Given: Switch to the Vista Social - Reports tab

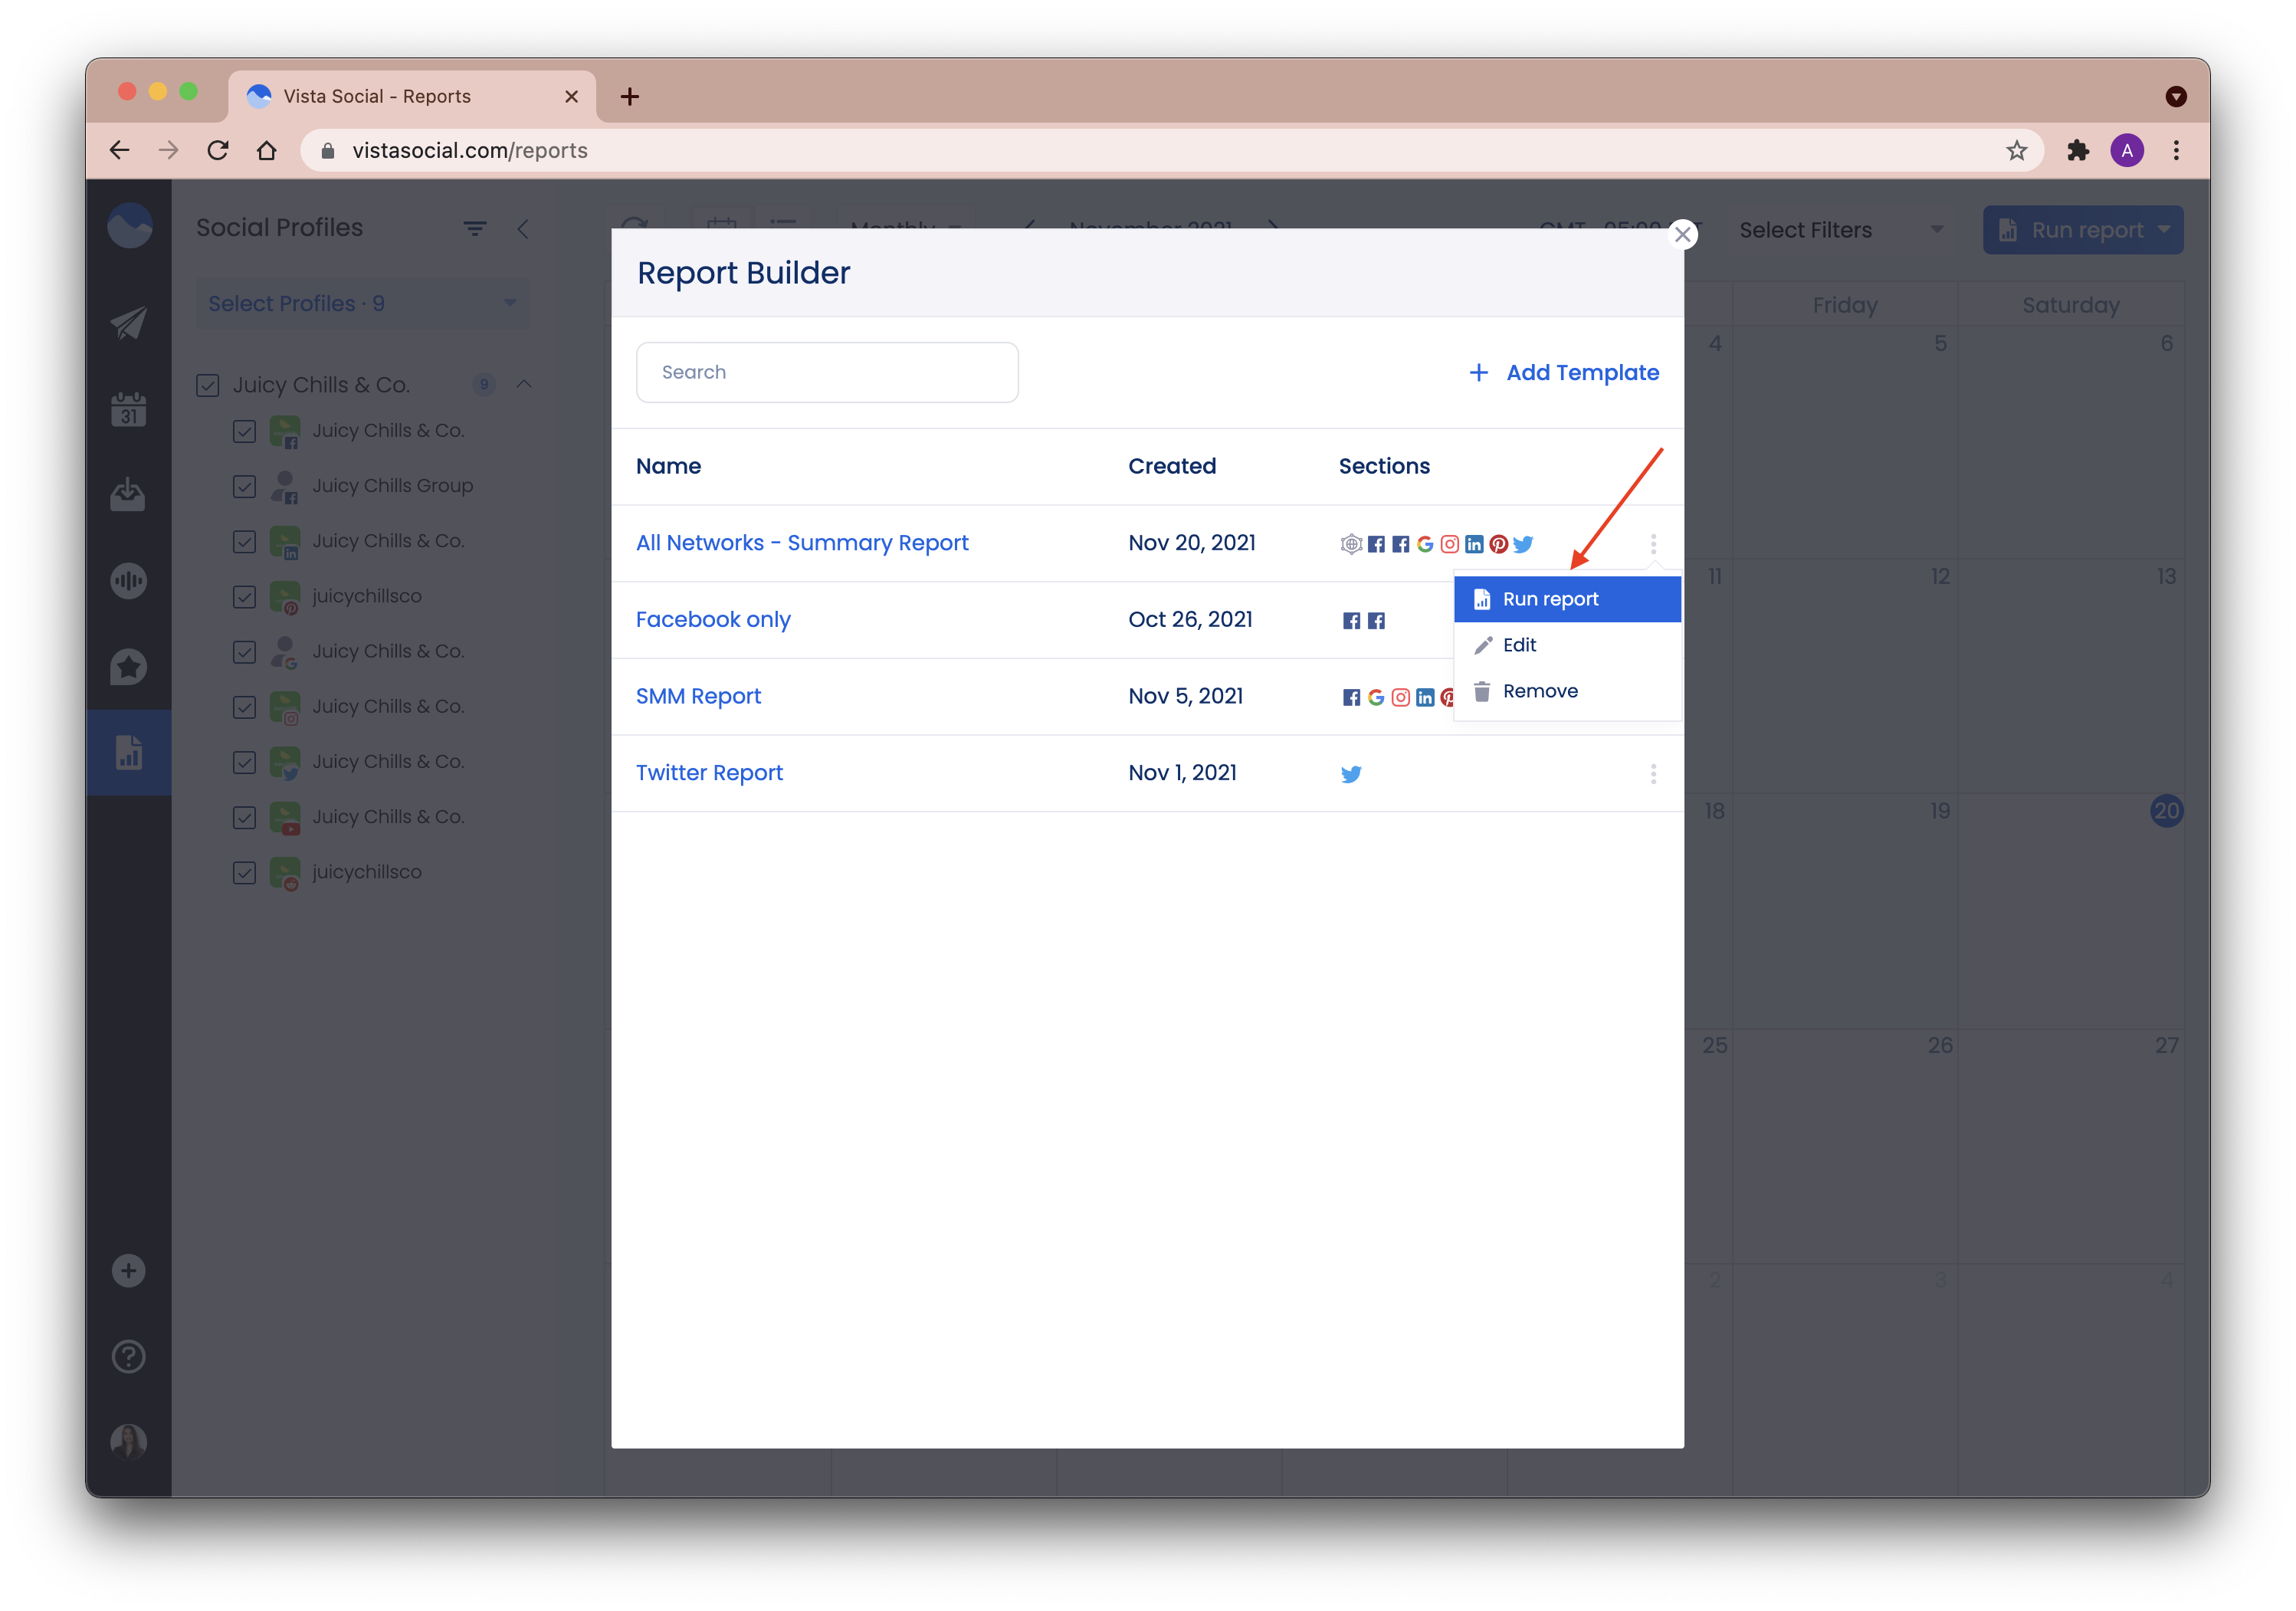Looking at the screenshot, I should click(x=412, y=96).
